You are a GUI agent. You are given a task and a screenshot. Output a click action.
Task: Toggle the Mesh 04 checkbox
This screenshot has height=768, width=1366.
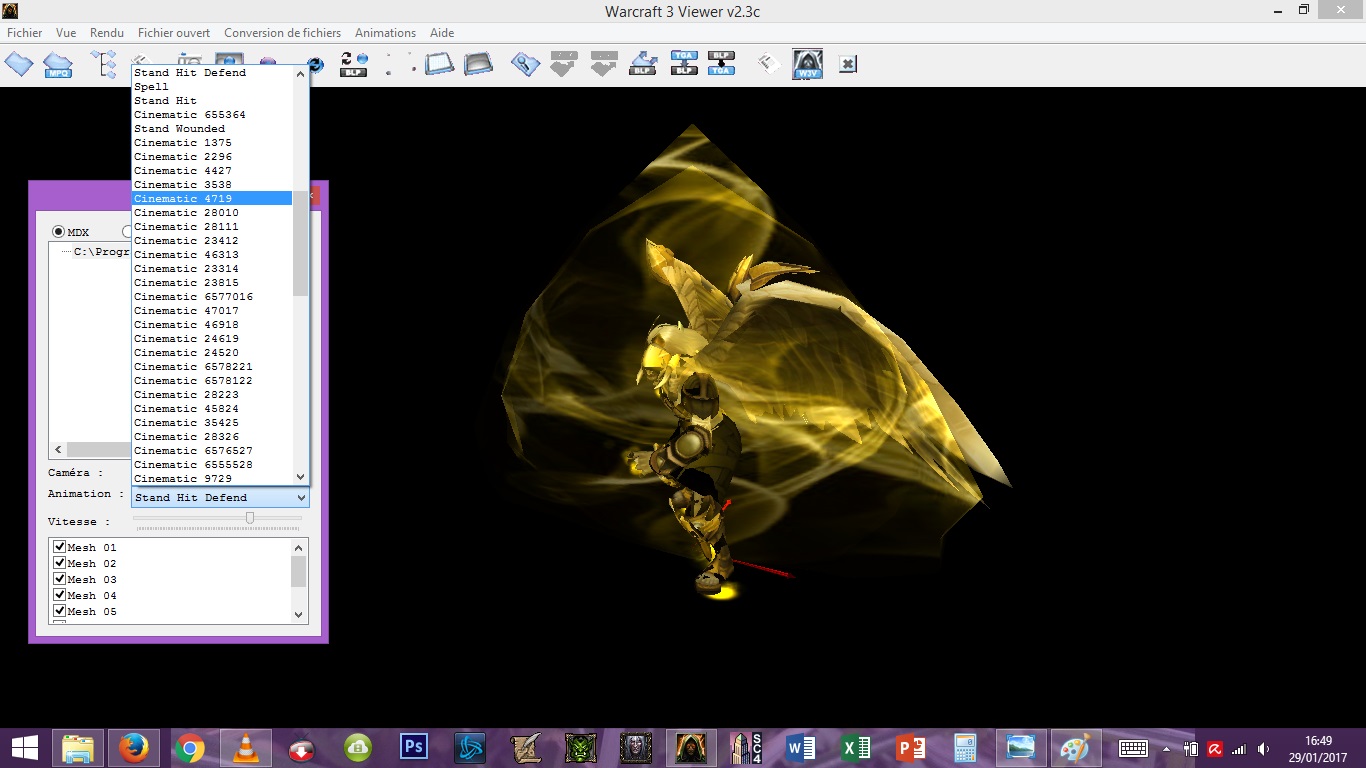59,595
